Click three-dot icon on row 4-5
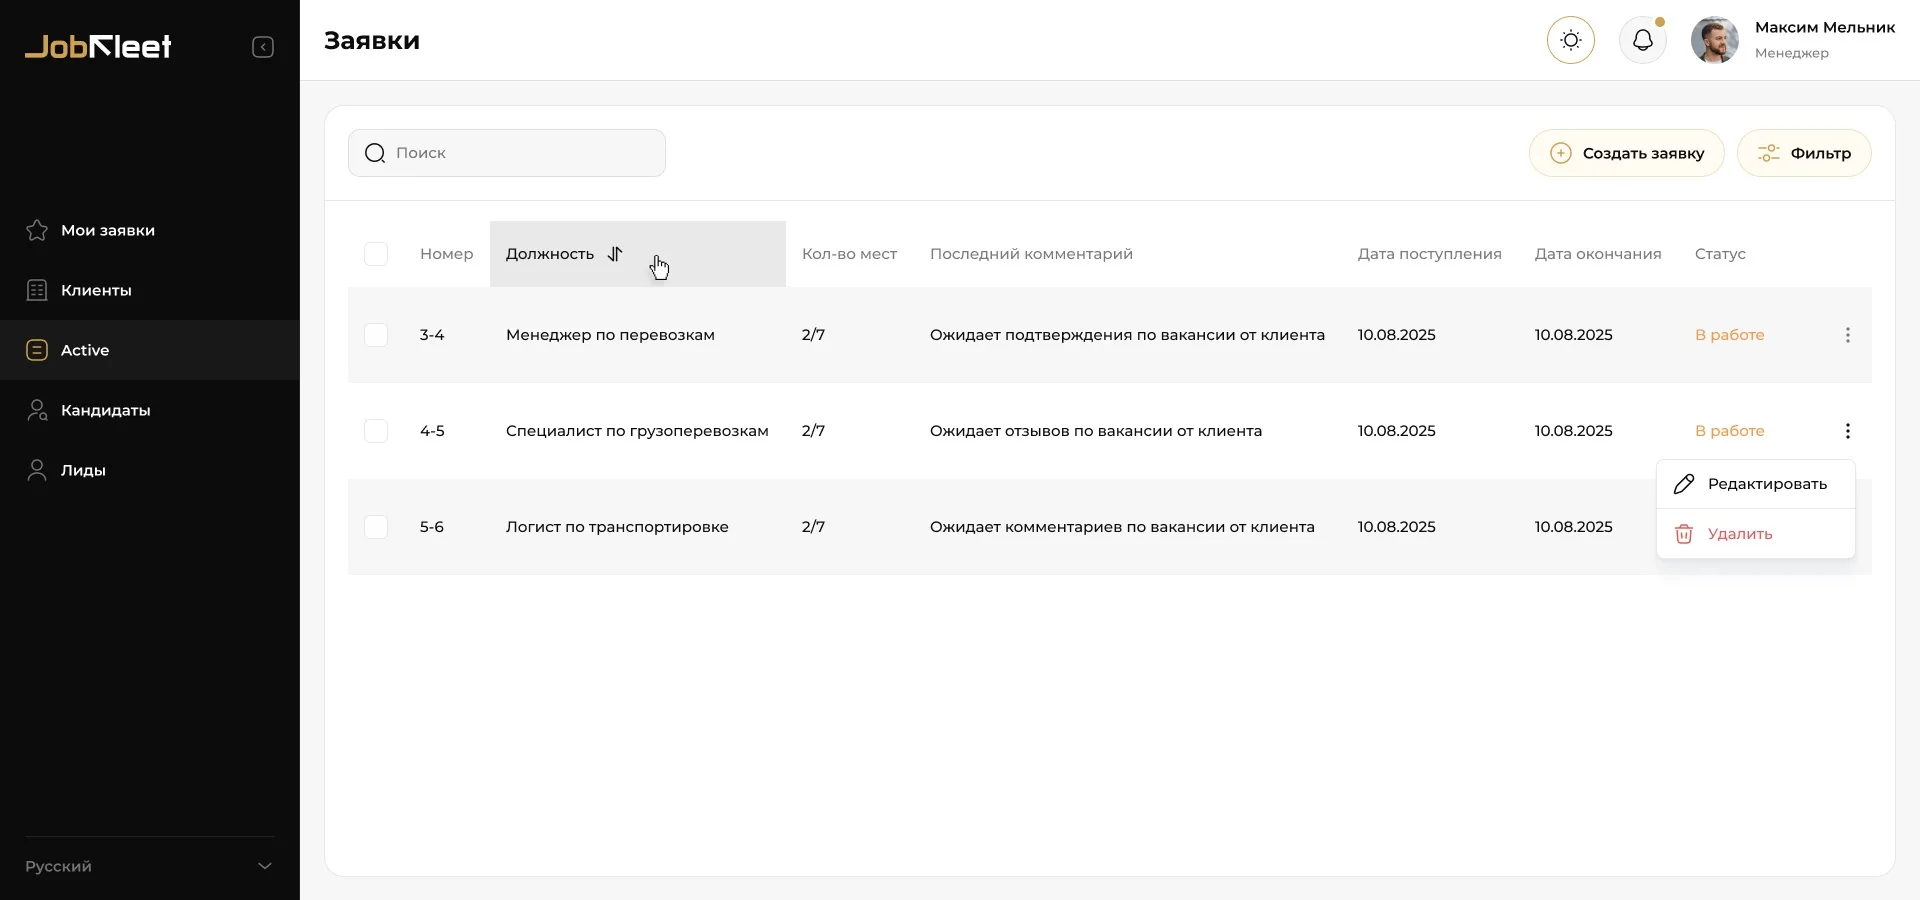The width and height of the screenshot is (1920, 900). click(x=1847, y=431)
